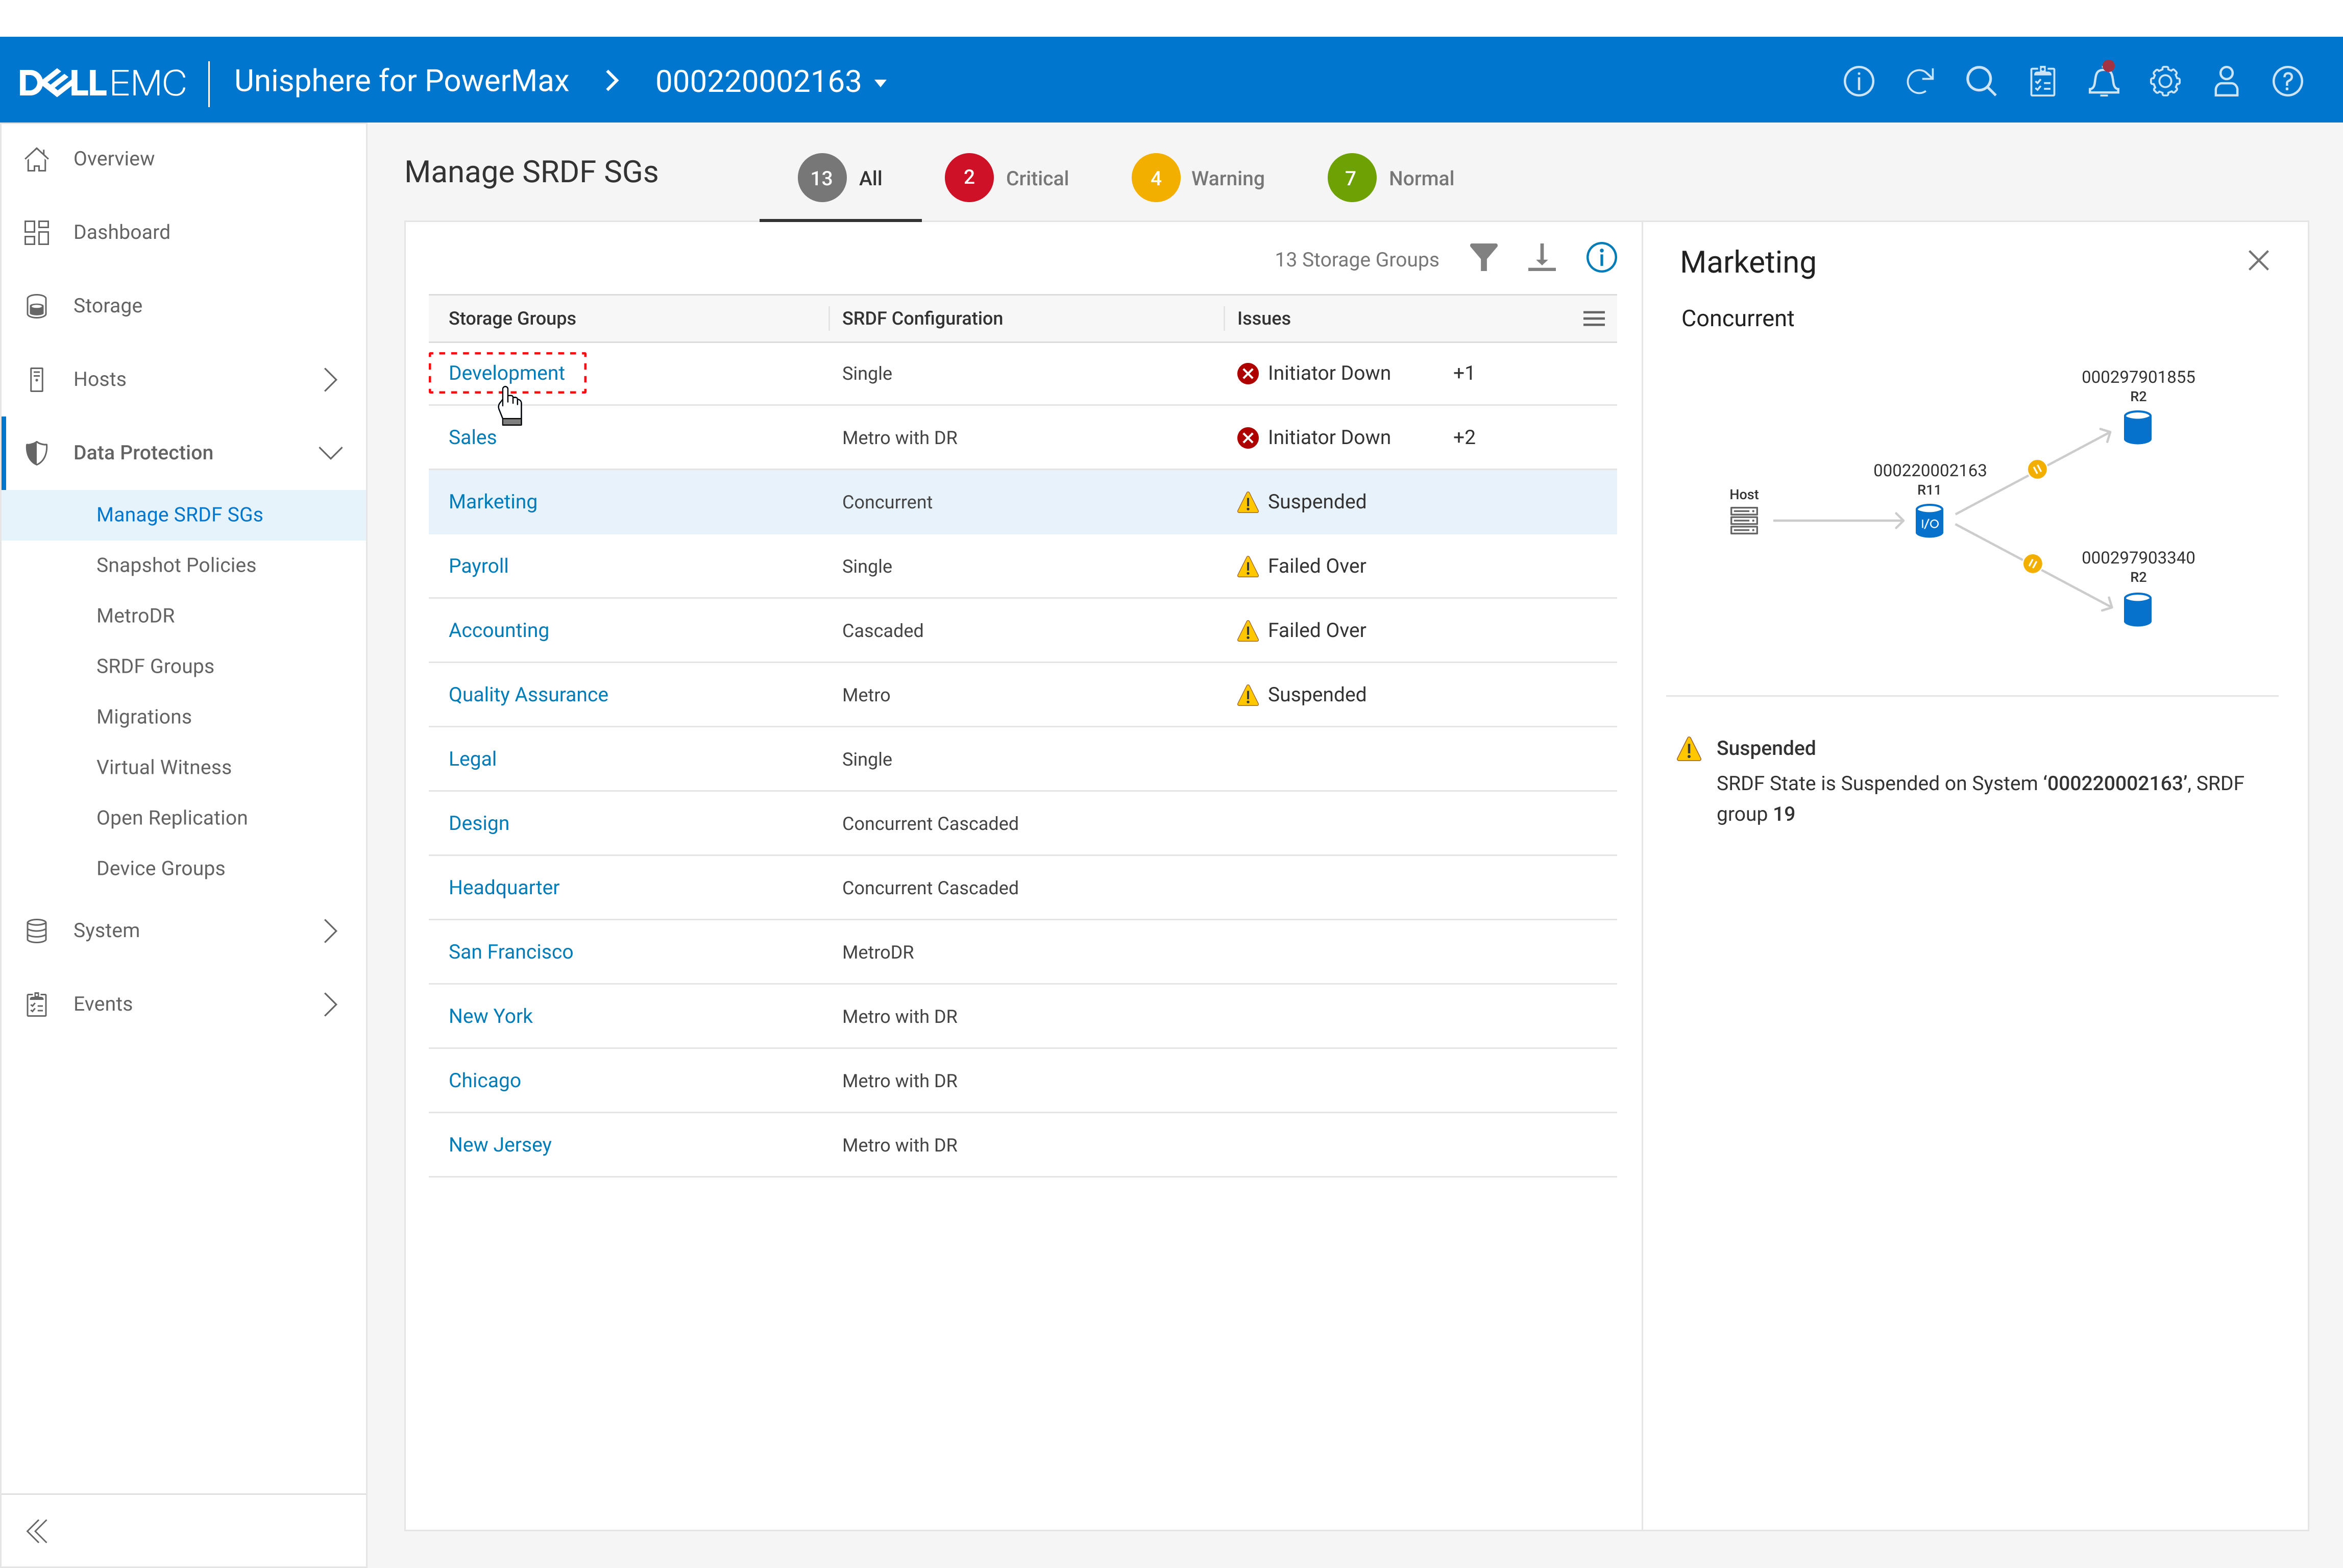The height and width of the screenshot is (1568, 2343).
Task: Open the notifications bell icon
Action: (2103, 81)
